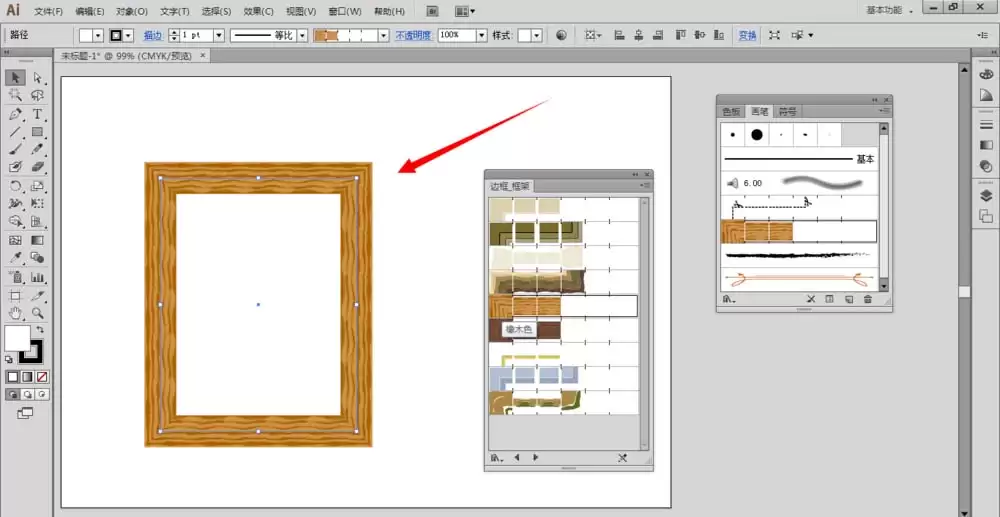This screenshot has height=517, width=1000.
Task: Open the 效果(C) menu
Action: tap(258, 11)
